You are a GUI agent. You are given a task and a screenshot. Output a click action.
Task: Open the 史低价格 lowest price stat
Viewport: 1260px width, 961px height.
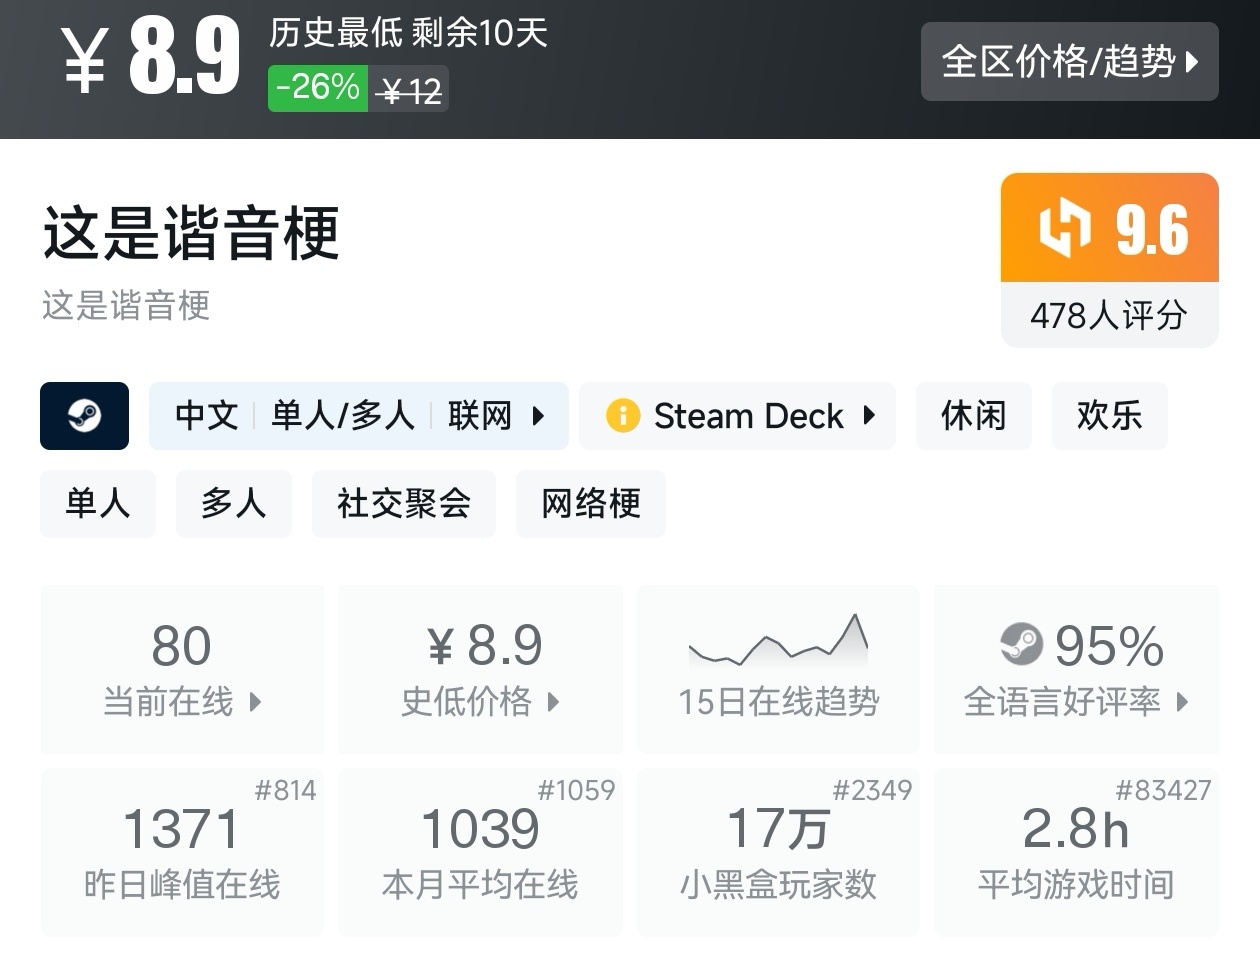pyautogui.click(x=480, y=670)
